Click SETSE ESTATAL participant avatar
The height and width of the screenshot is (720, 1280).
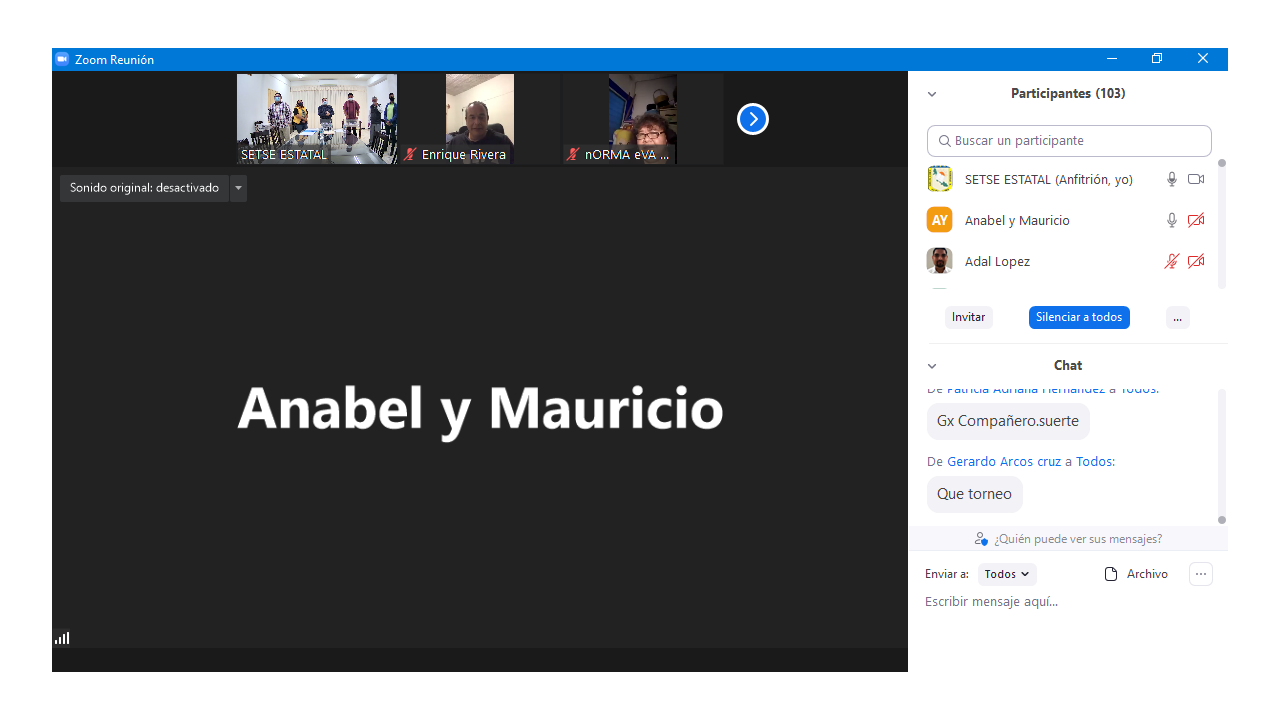coord(940,179)
